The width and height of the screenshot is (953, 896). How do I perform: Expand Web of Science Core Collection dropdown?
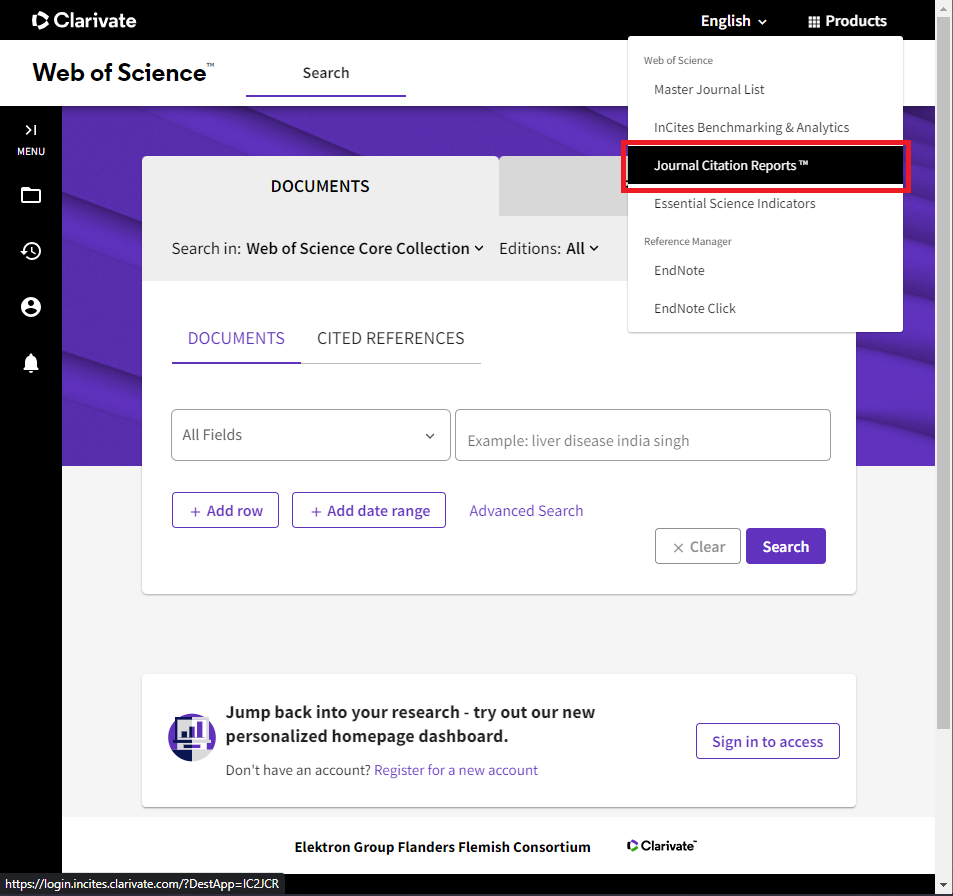pos(365,249)
